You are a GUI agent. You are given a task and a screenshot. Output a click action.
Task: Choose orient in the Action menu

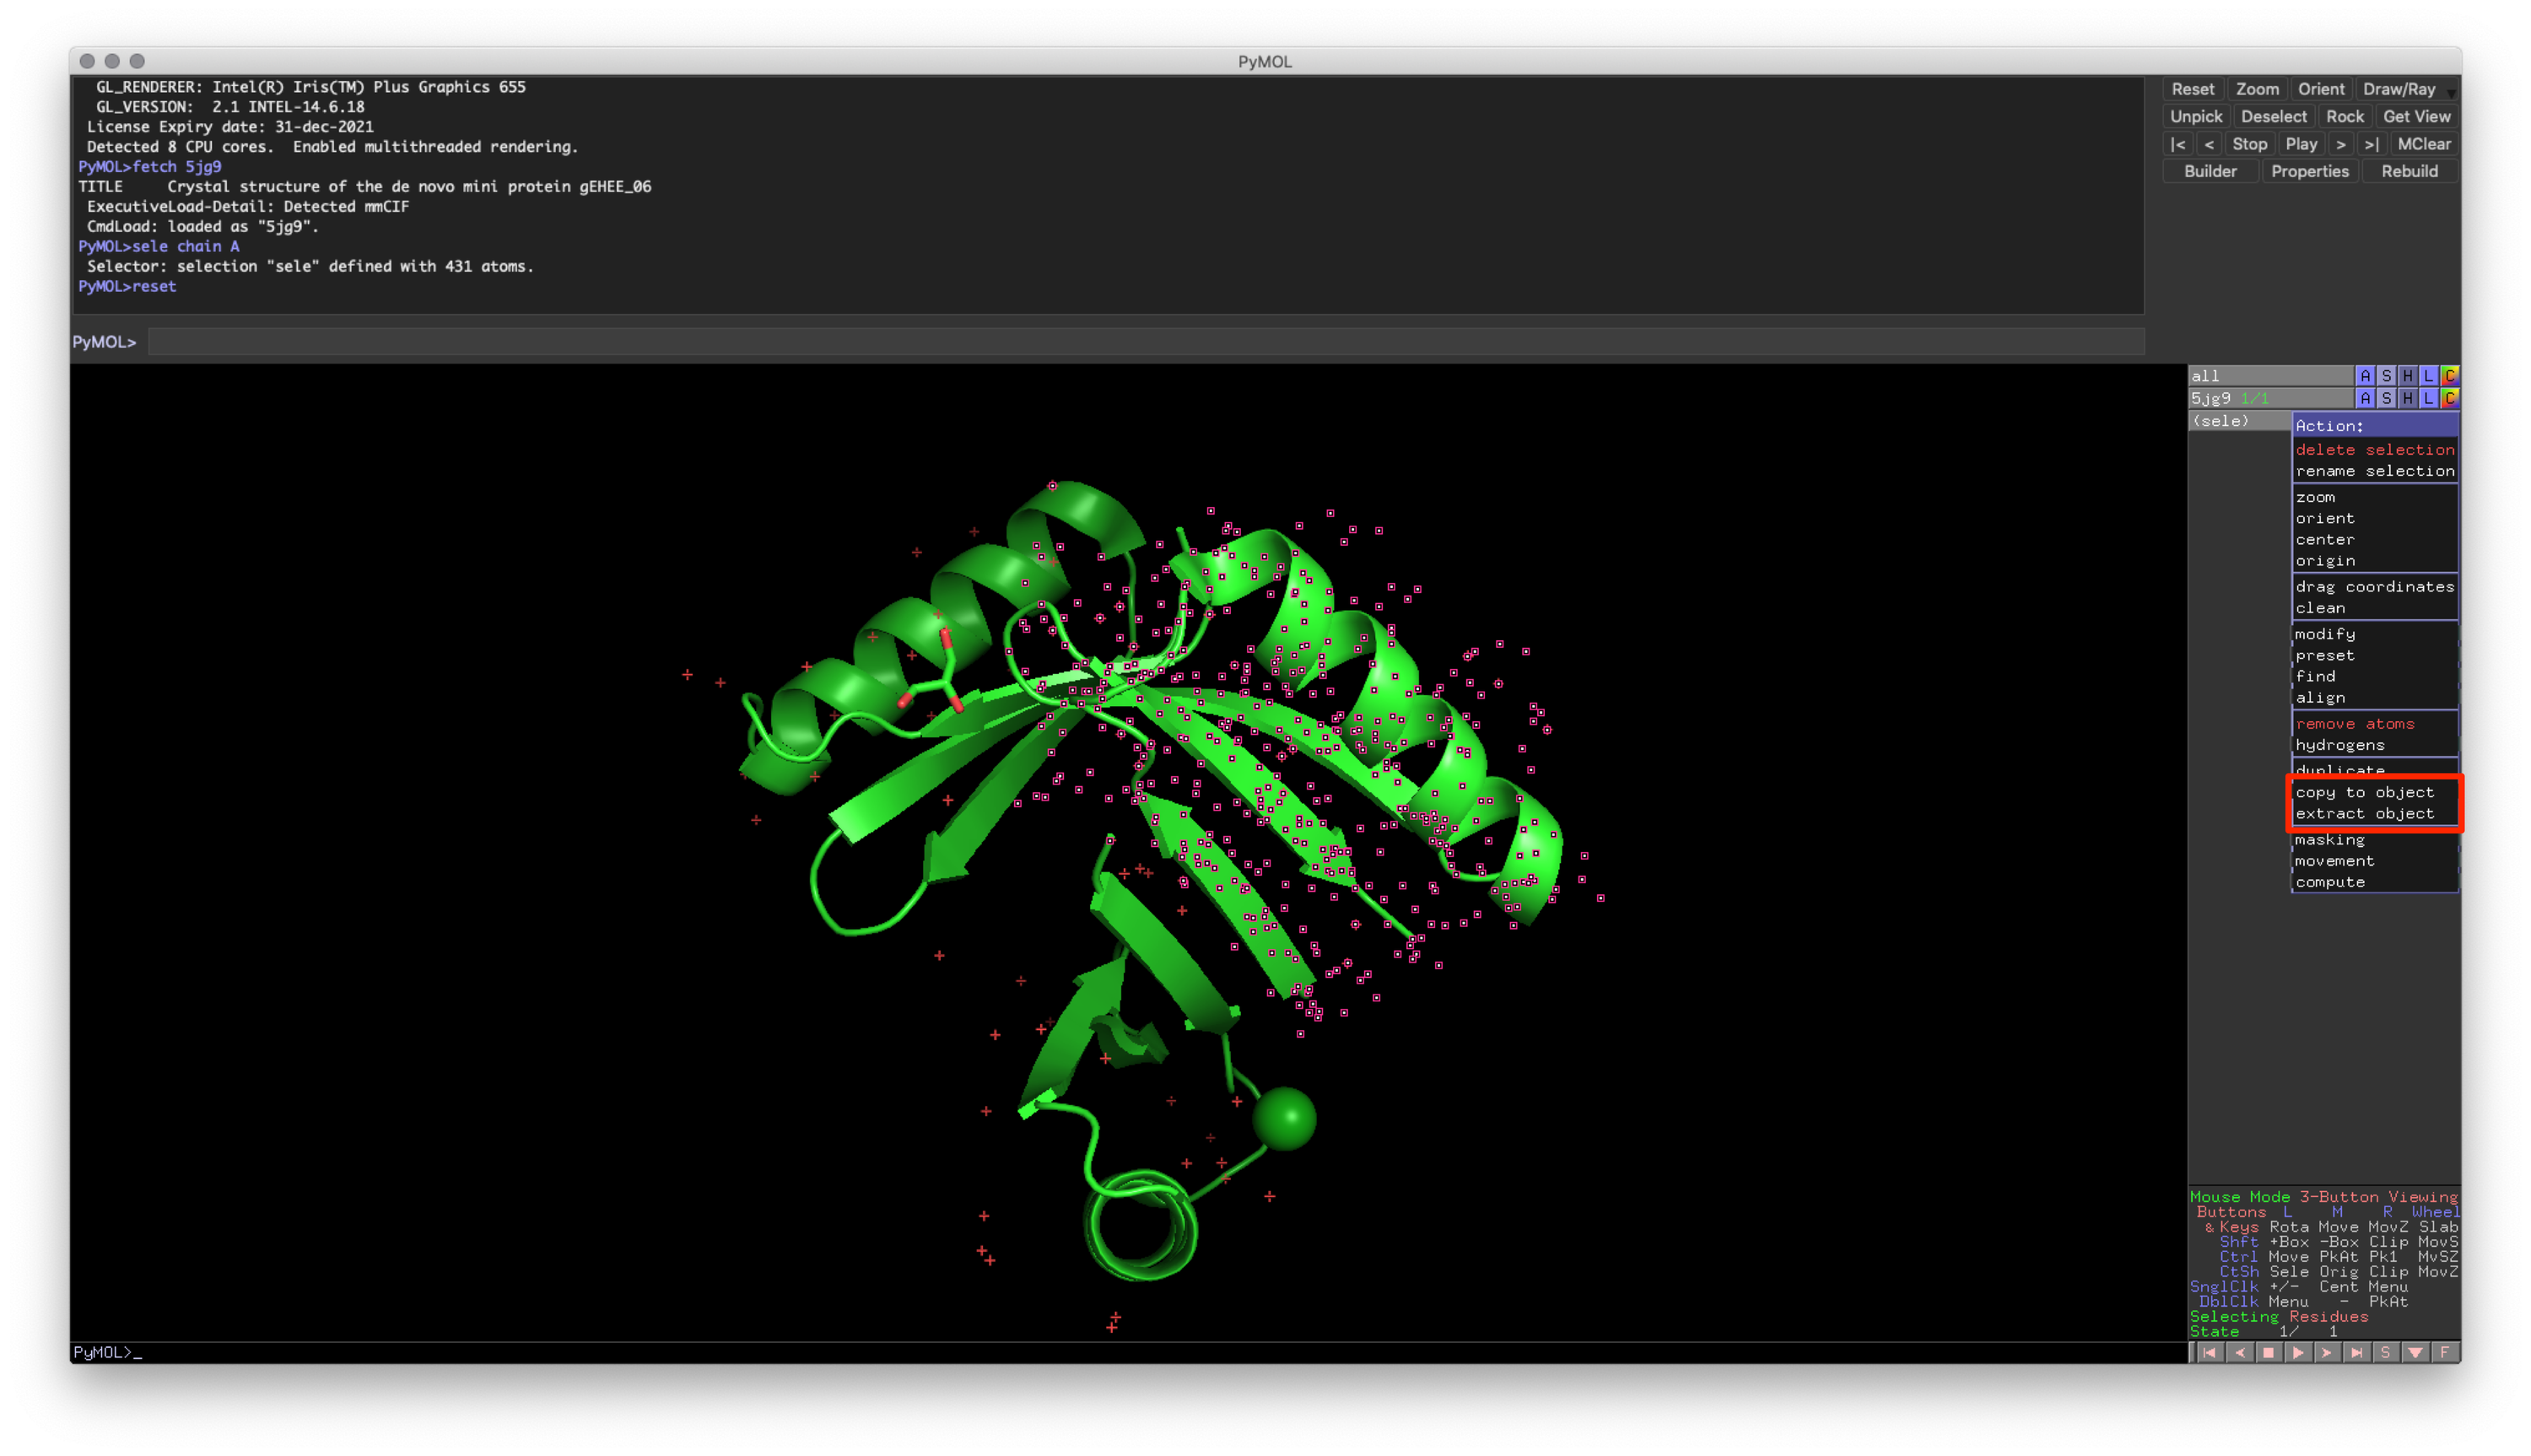click(2374, 518)
